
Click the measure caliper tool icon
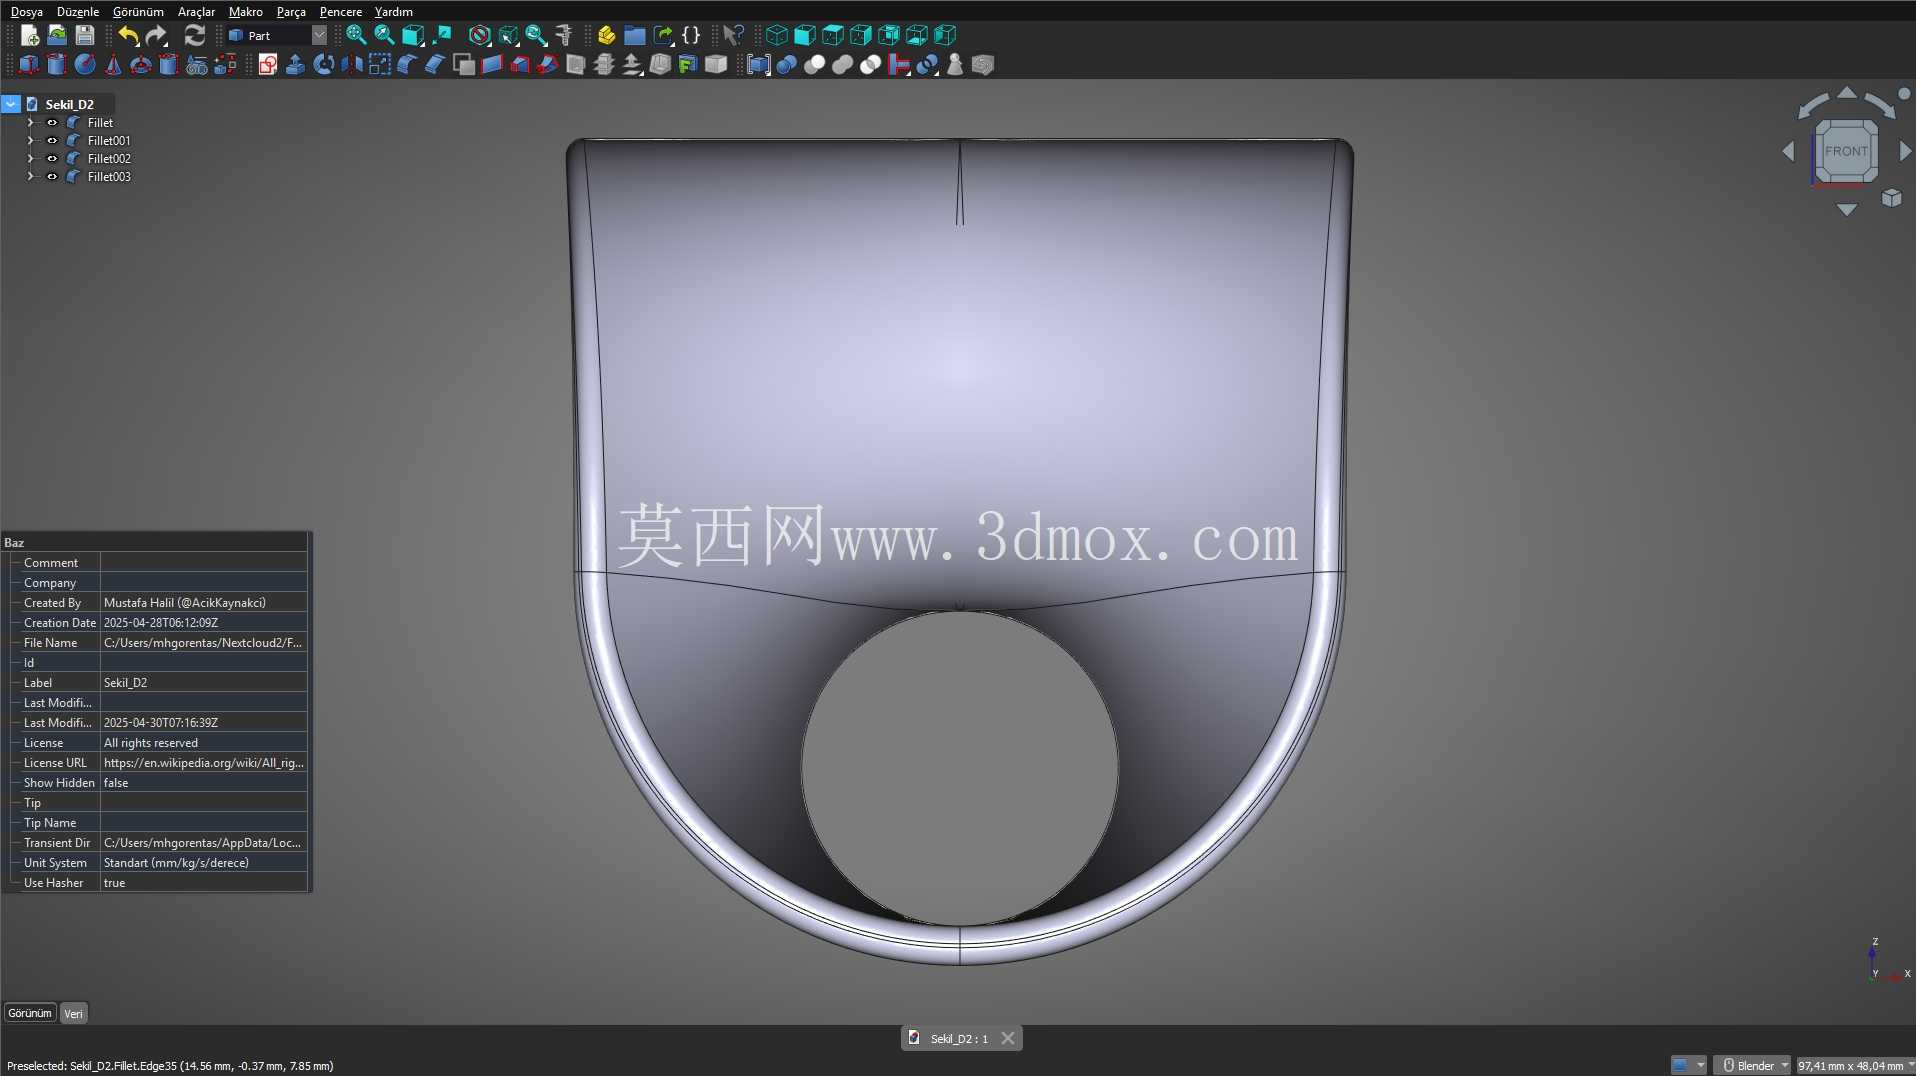tap(564, 35)
